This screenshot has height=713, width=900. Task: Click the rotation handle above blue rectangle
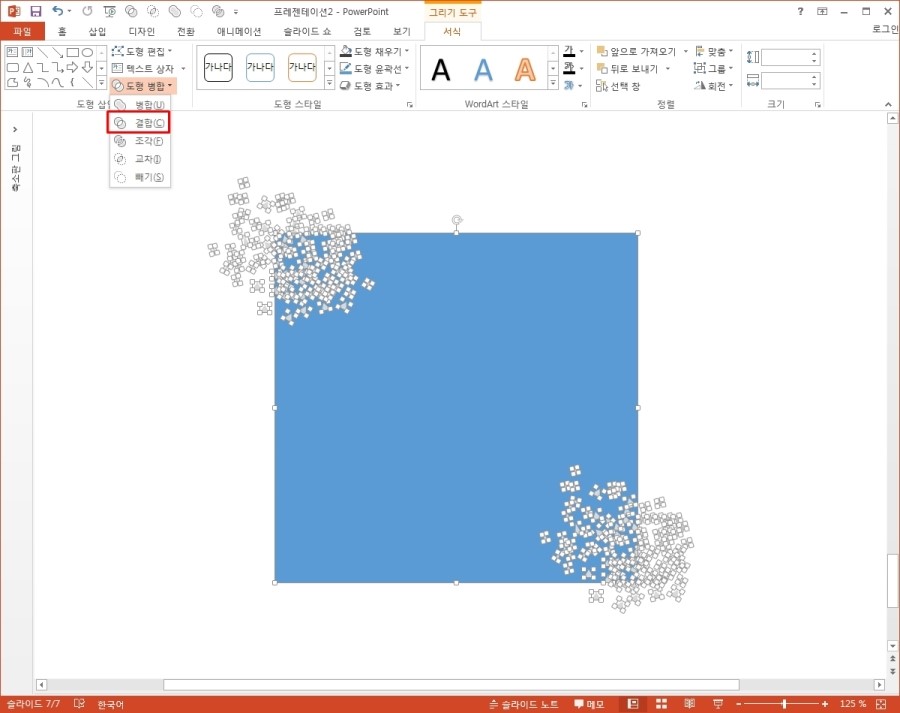point(456,219)
